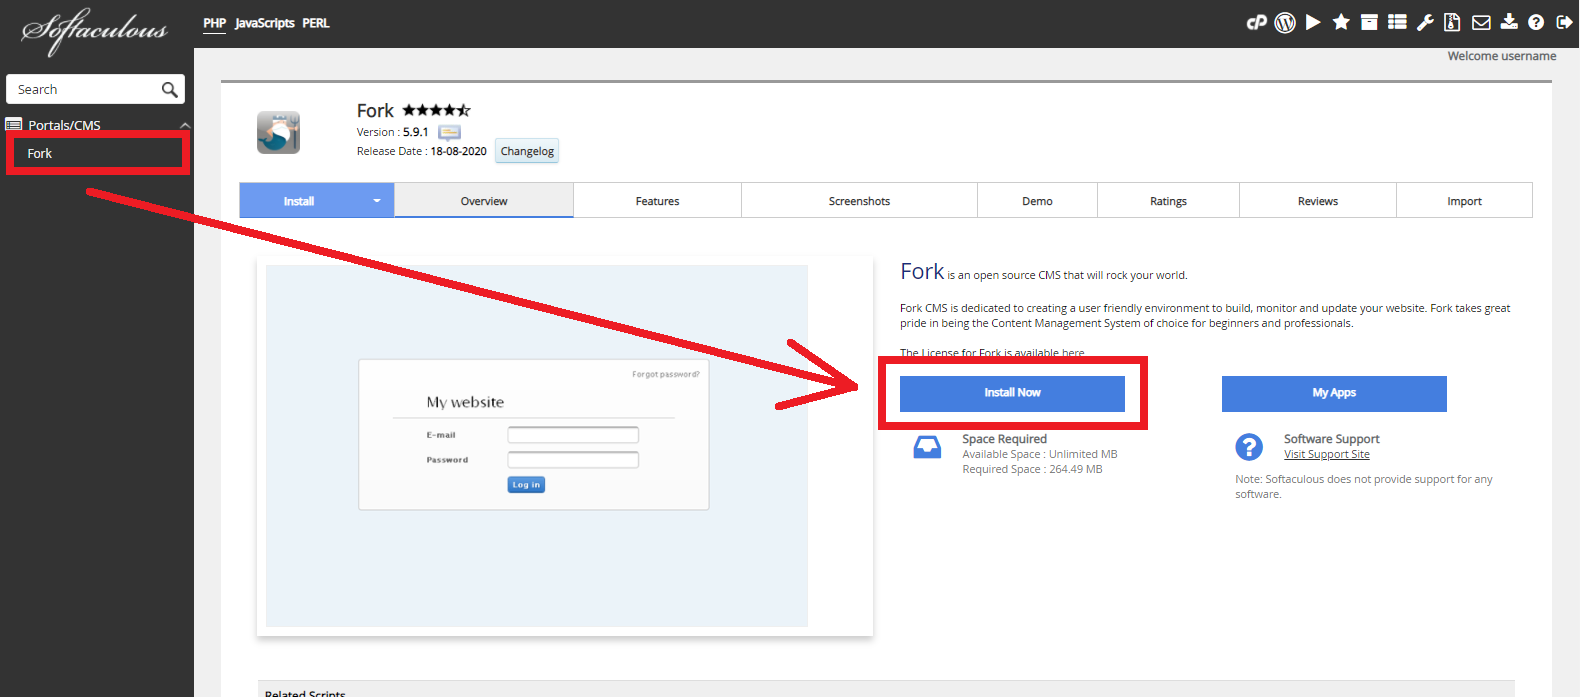Viewport: 1580px width, 697px height.
Task: Click in the Search input field
Action: (85, 90)
